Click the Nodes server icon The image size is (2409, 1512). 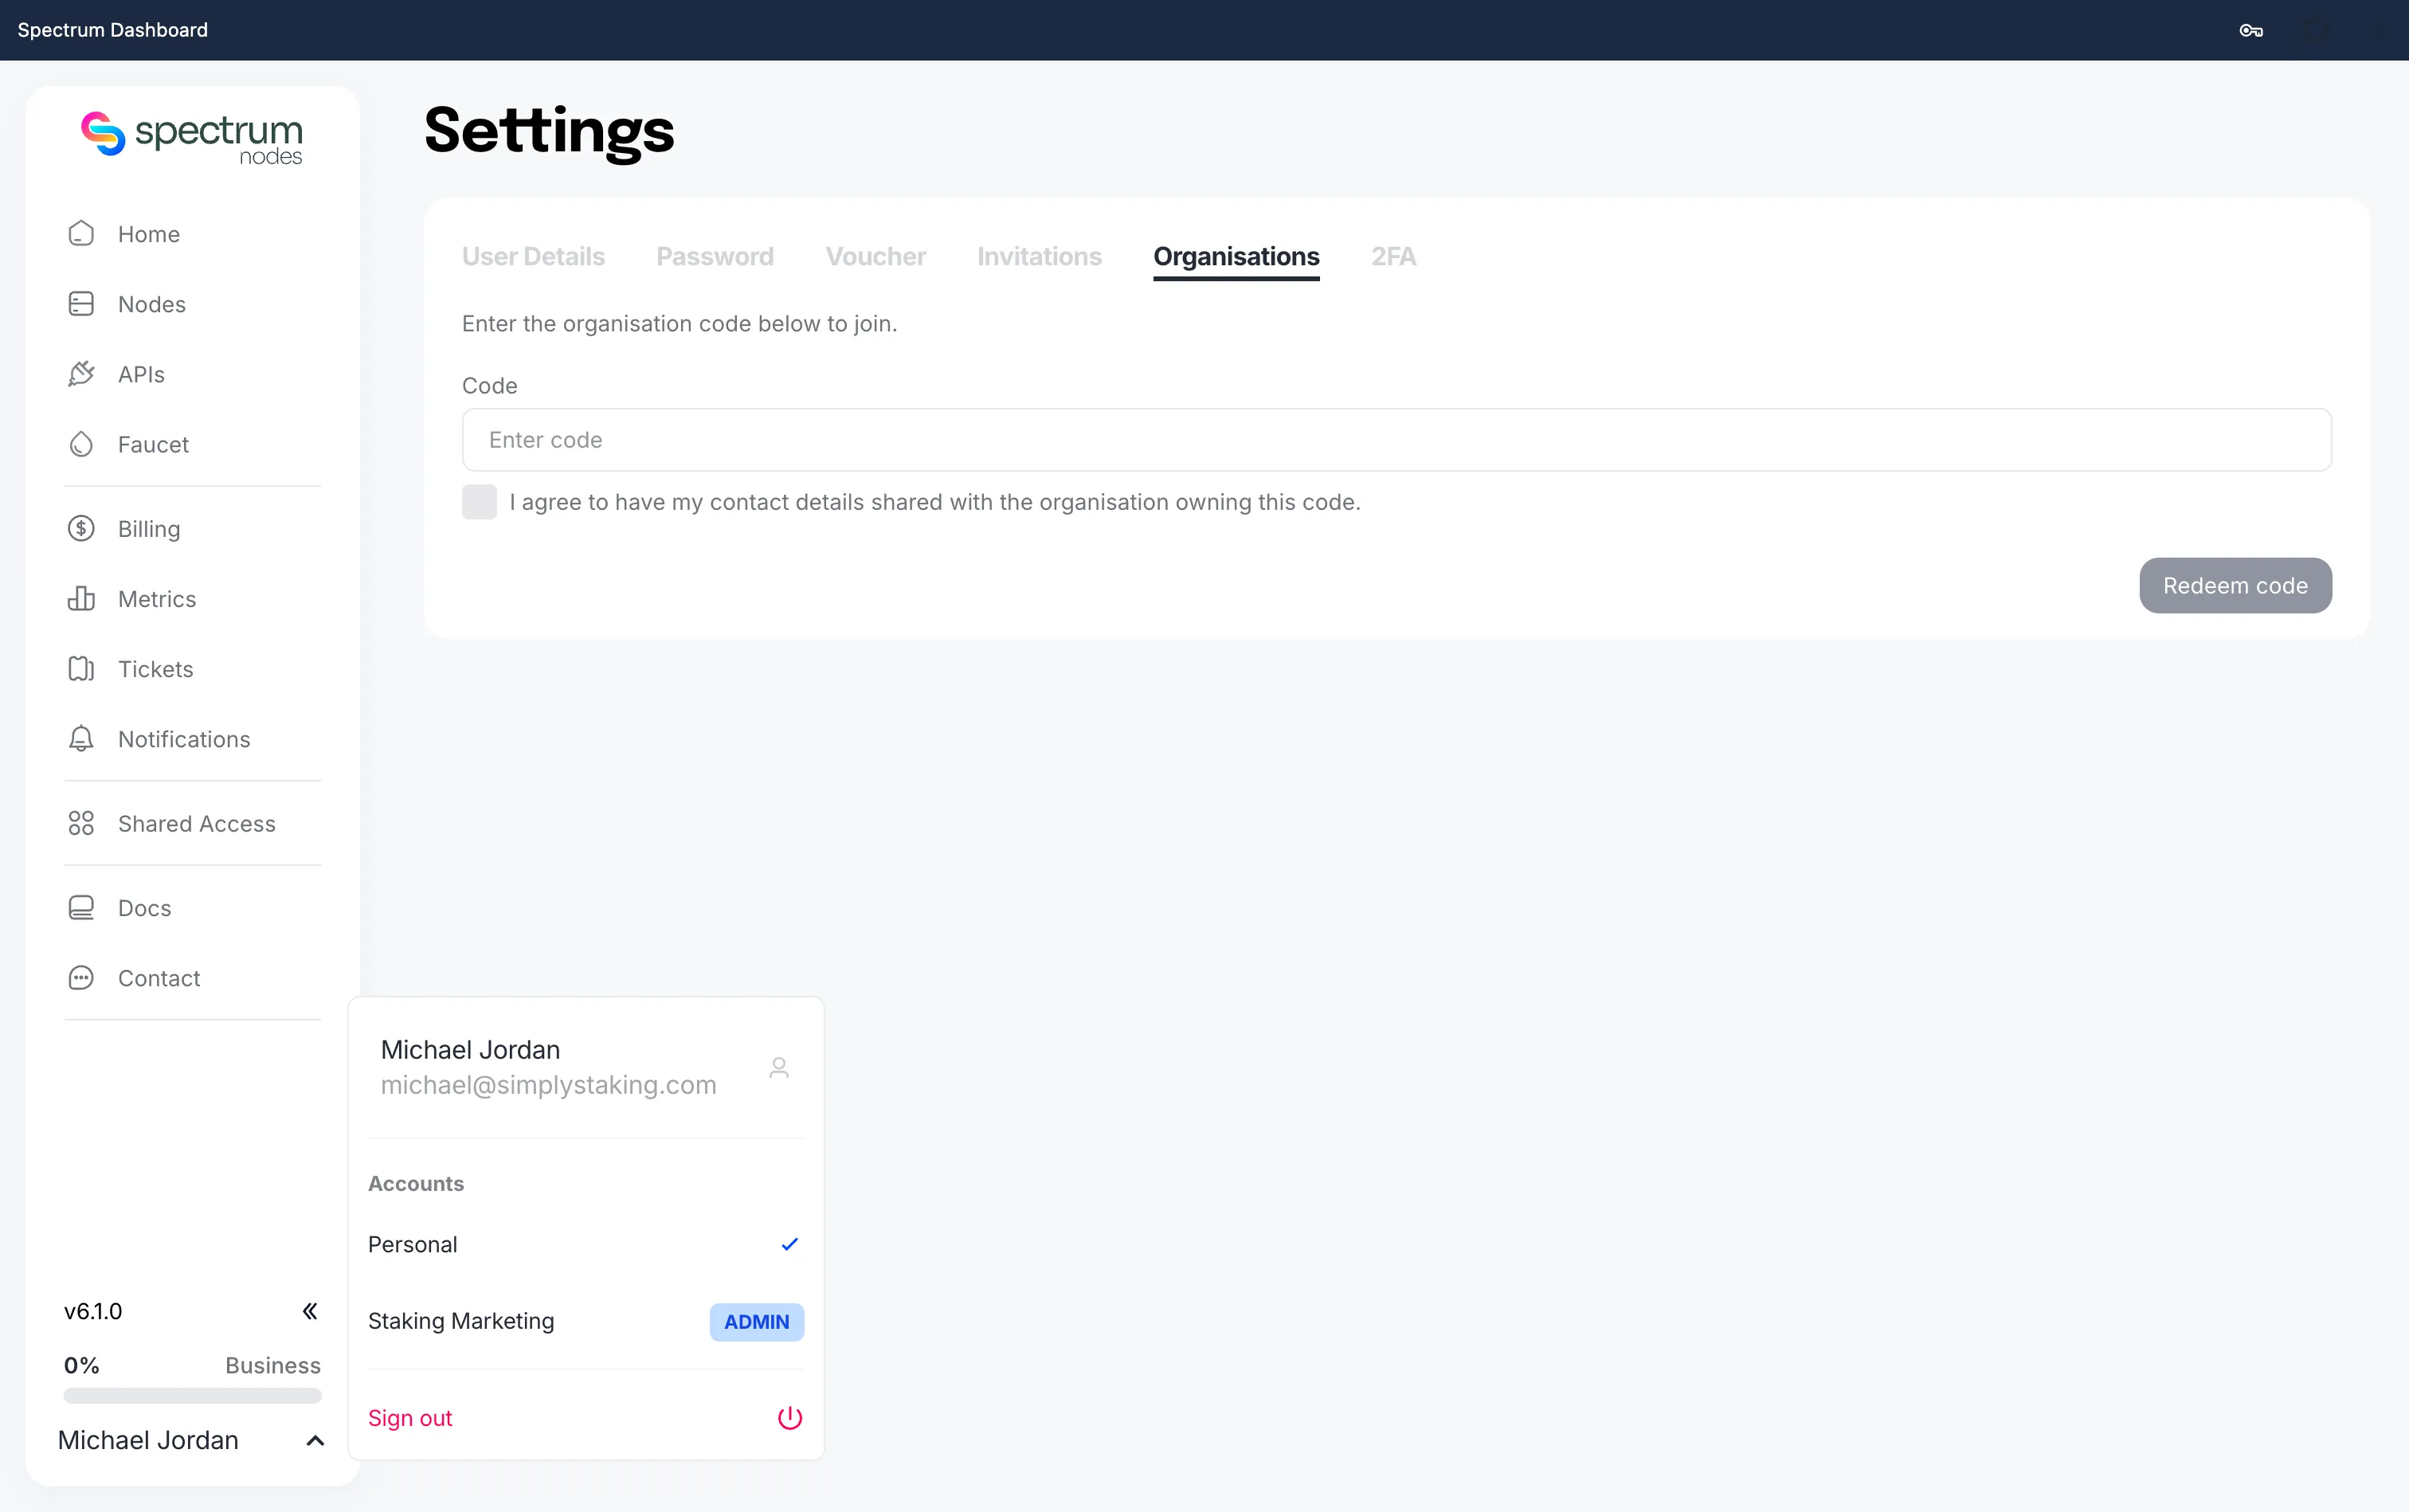click(81, 304)
